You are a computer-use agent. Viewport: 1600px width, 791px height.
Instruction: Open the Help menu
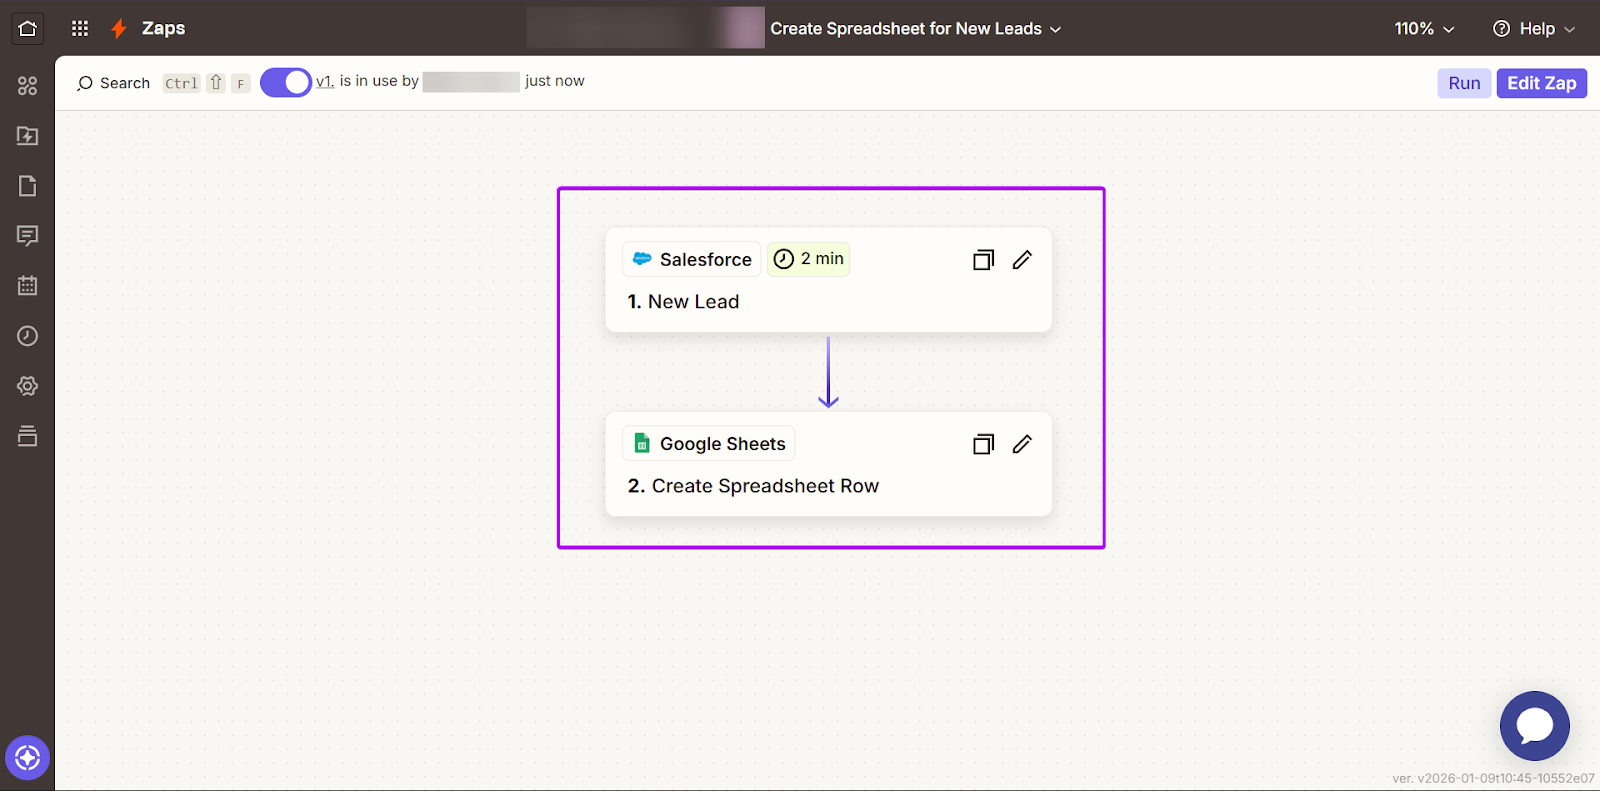point(1534,29)
